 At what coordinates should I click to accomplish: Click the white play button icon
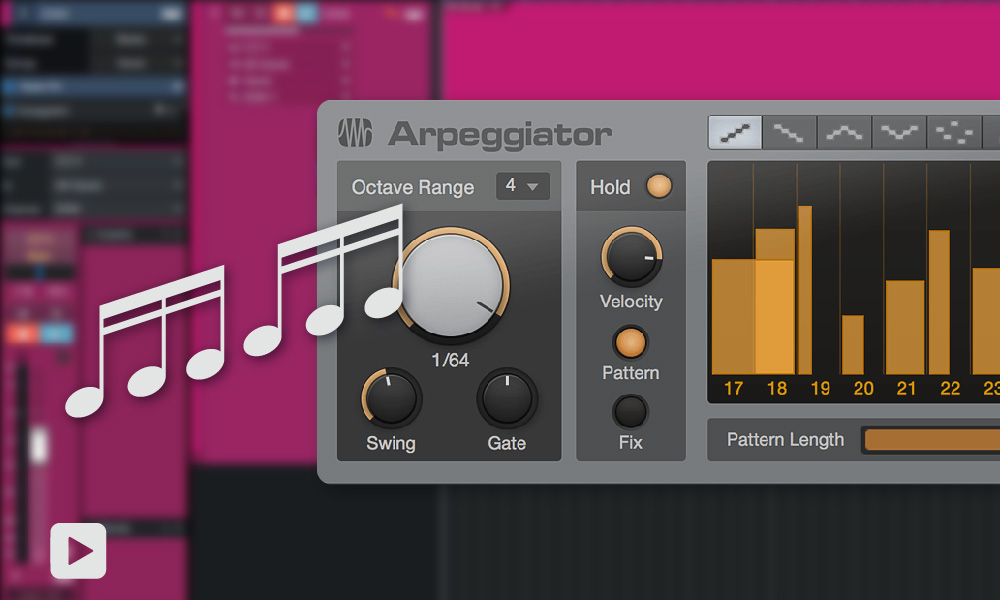(x=78, y=550)
